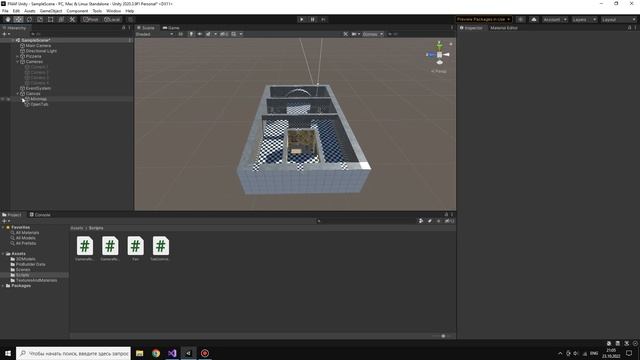This screenshot has height=360, width=640.
Task: Open TexturesAndMaterials folder
Action: 36,280
